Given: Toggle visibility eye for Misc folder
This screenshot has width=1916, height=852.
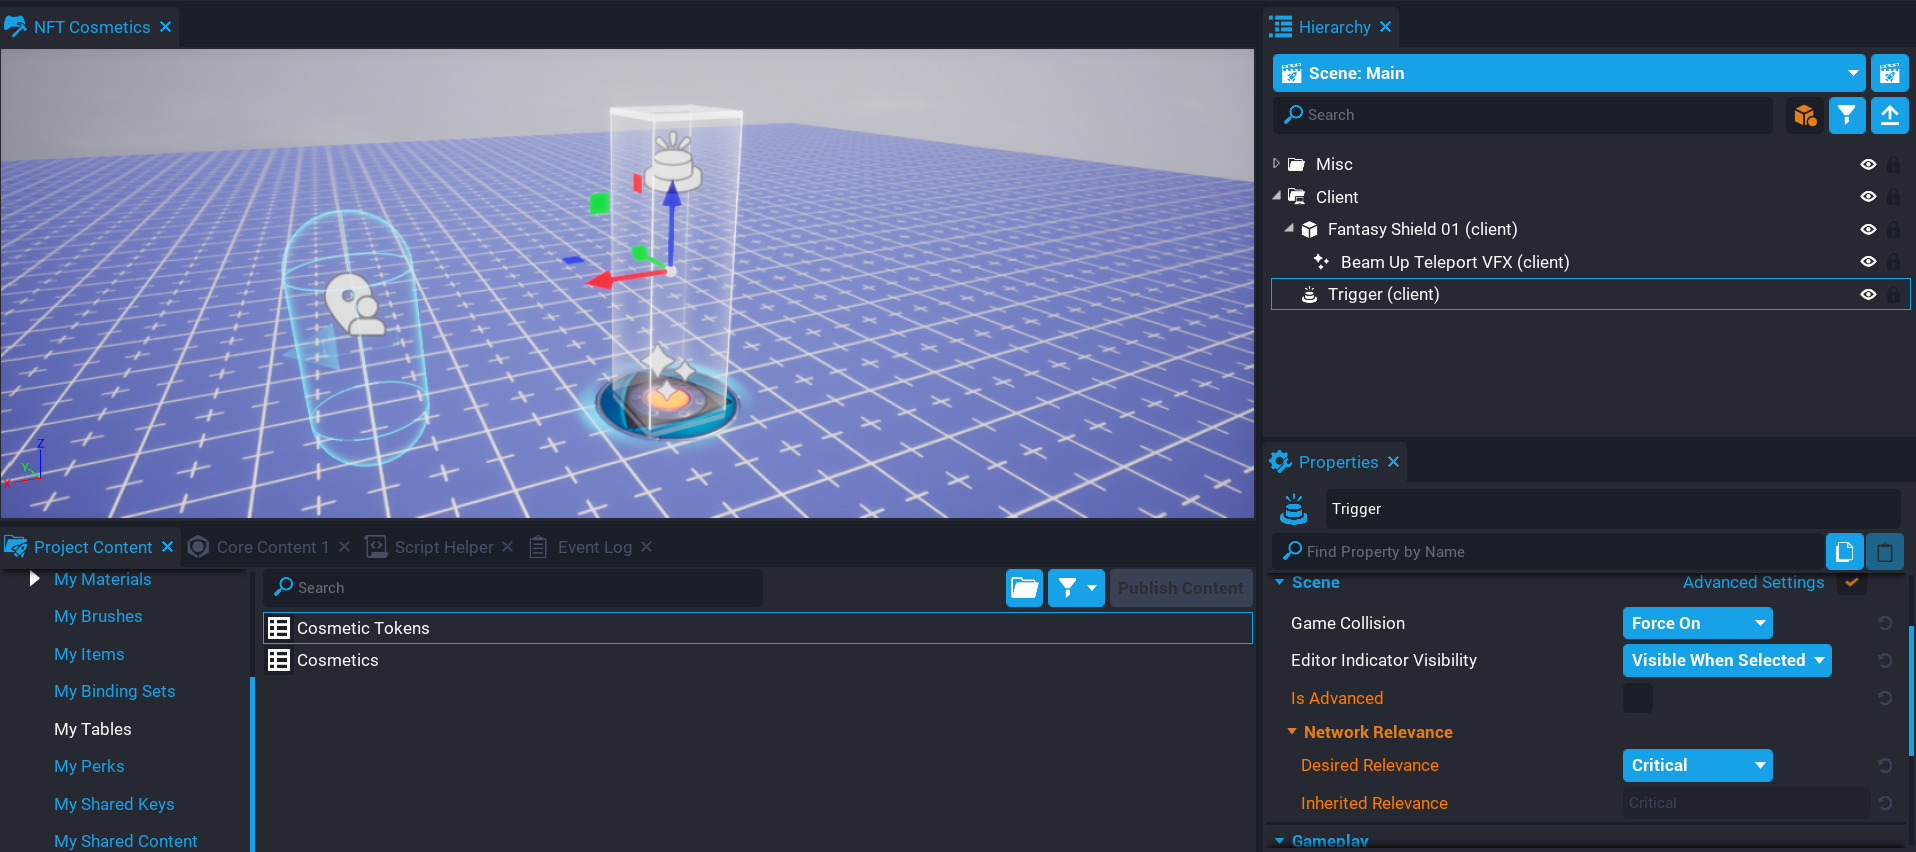Looking at the screenshot, I should pyautogui.click(x=1867, y=165).
